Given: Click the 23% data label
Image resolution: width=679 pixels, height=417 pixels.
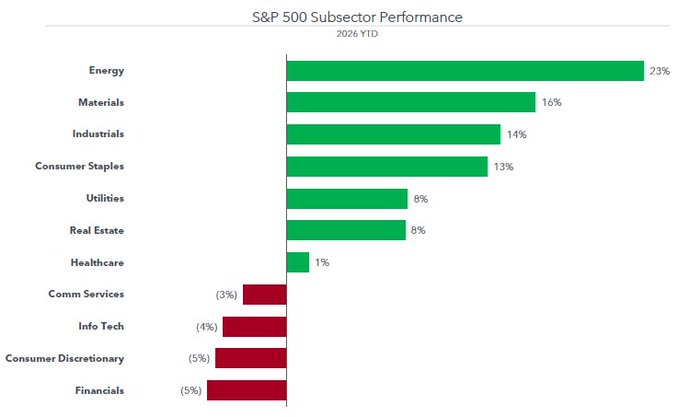Looking at the screenshot, I should (659, 71).
